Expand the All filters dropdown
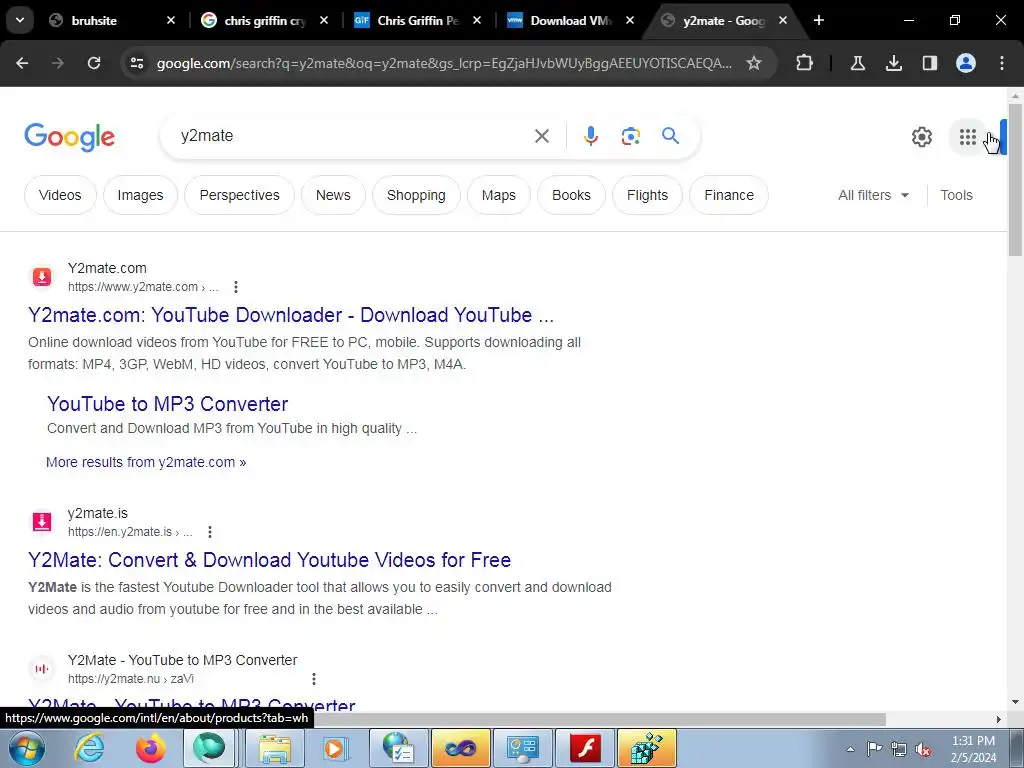Image resolution: width=1024 pixels, height=768 pixels. 873,195
